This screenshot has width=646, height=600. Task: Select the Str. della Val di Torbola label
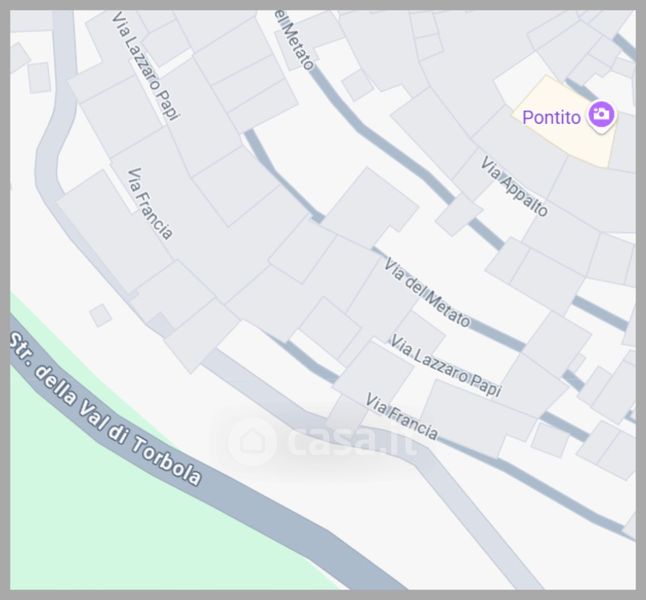coord(105,410)
